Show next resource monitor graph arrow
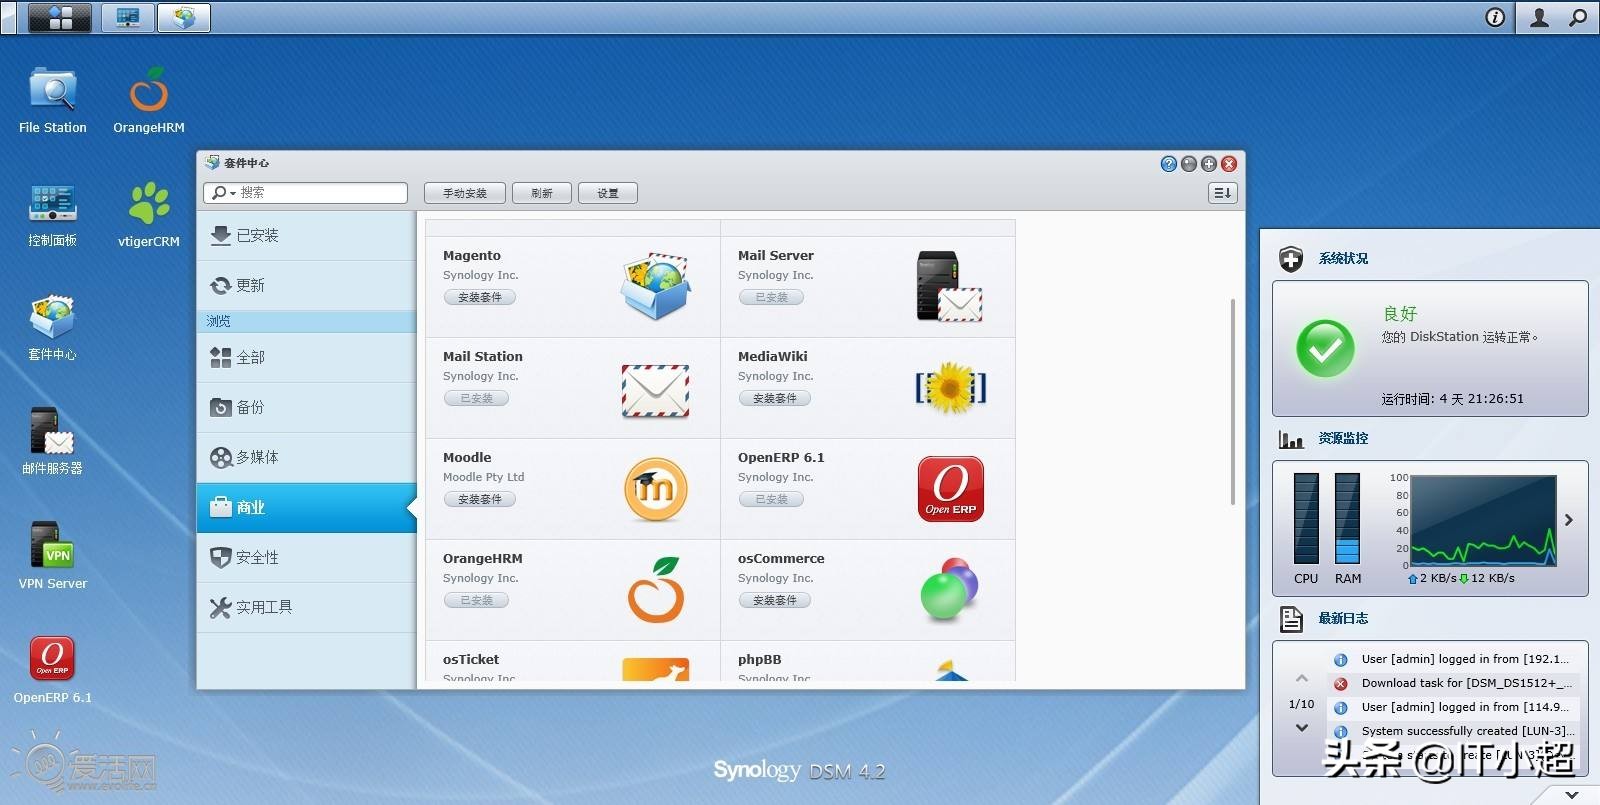The height and width of the screenshot is (805, 1600). coord(1569,520)
